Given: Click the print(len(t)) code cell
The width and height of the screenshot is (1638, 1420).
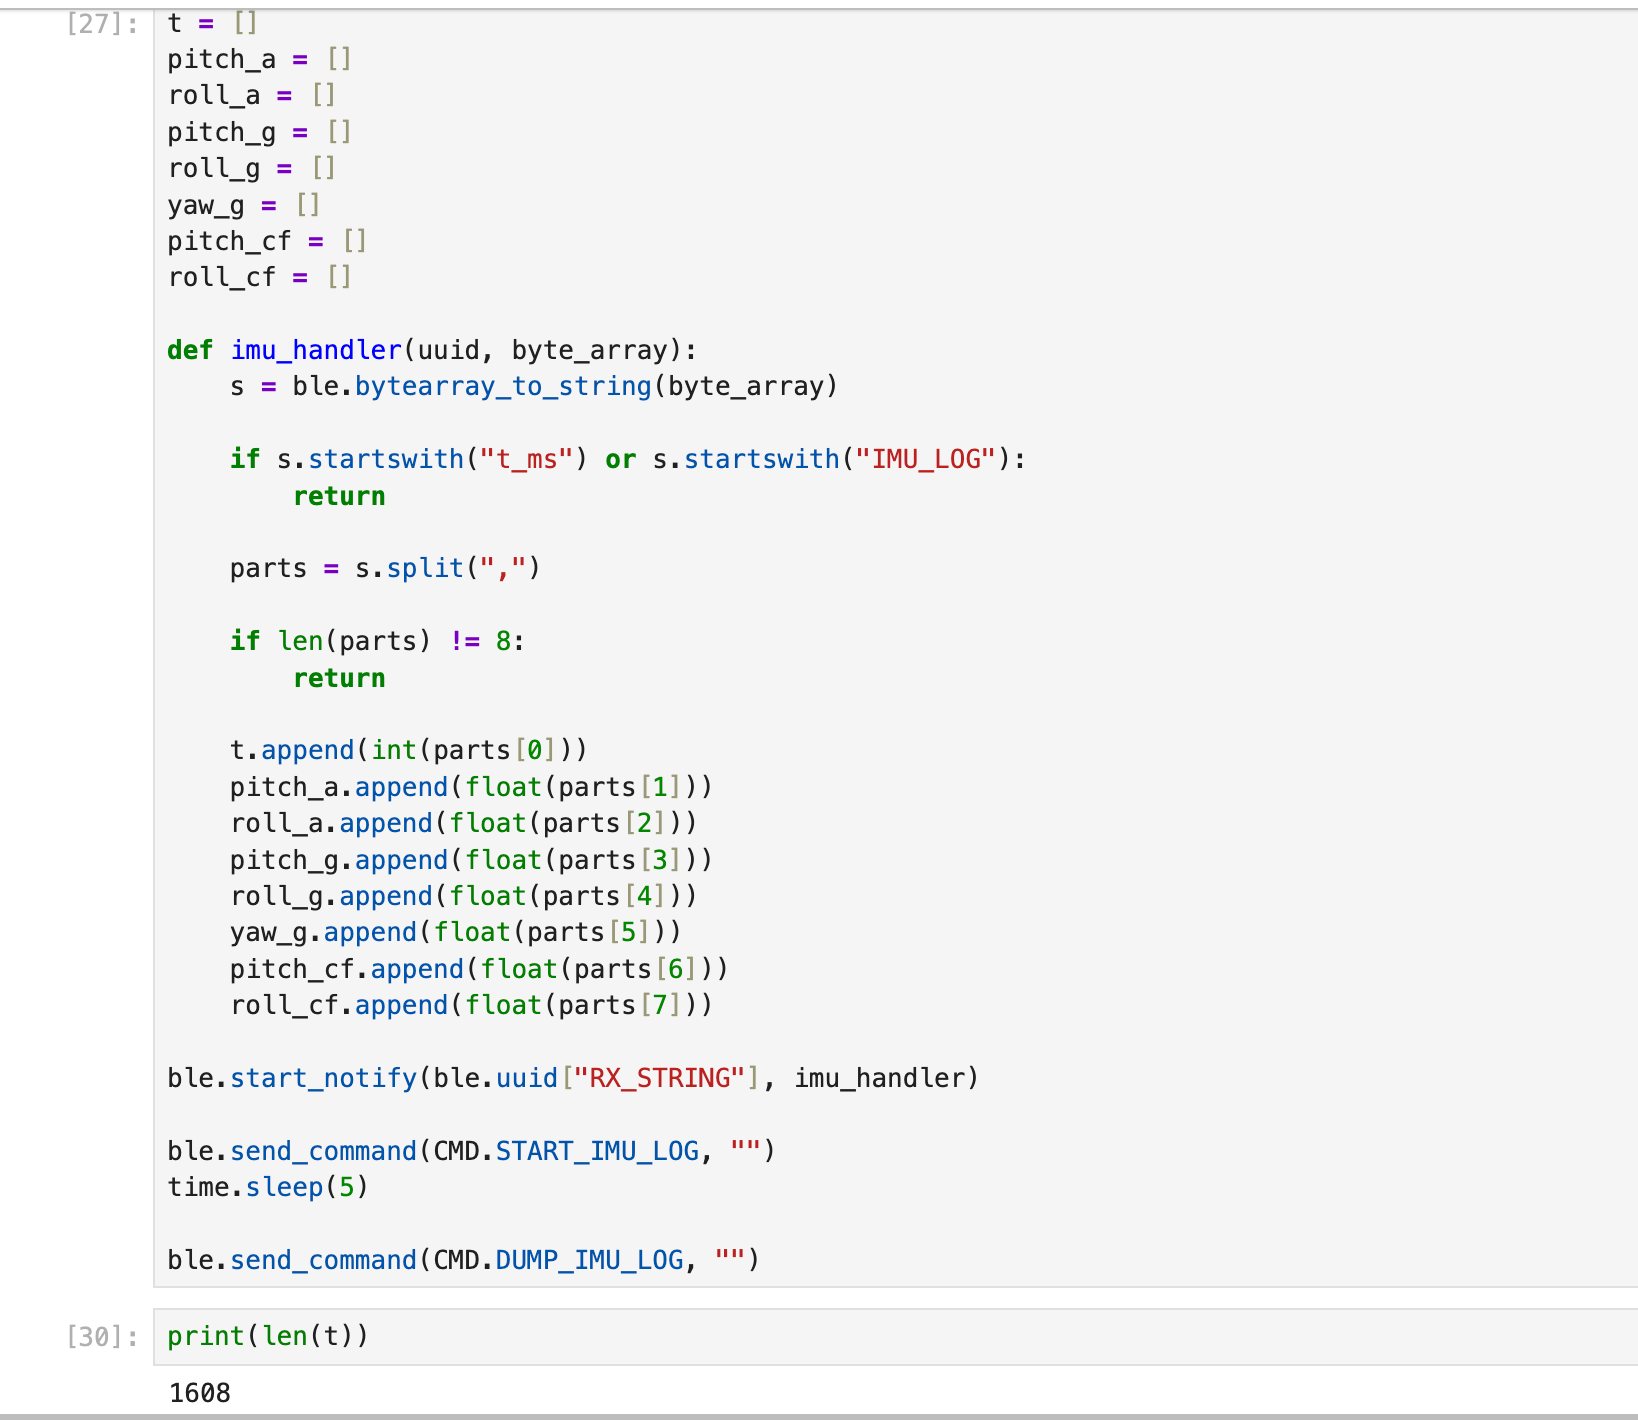Looking at the screenshot, I should click(x=267, y=1336).
